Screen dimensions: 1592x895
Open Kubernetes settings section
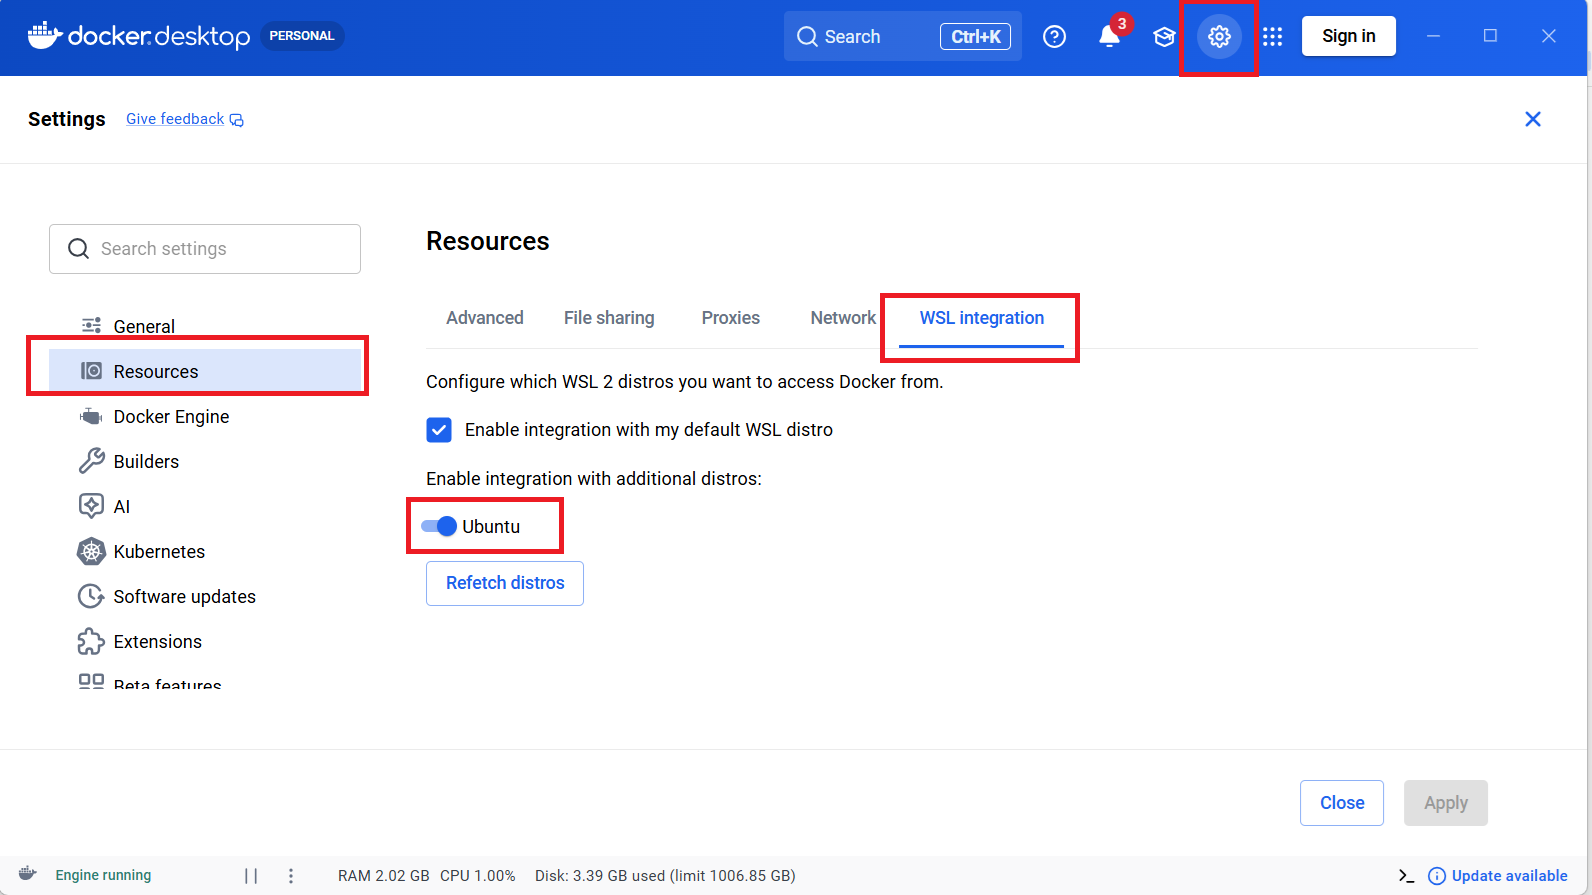point(205,551)
